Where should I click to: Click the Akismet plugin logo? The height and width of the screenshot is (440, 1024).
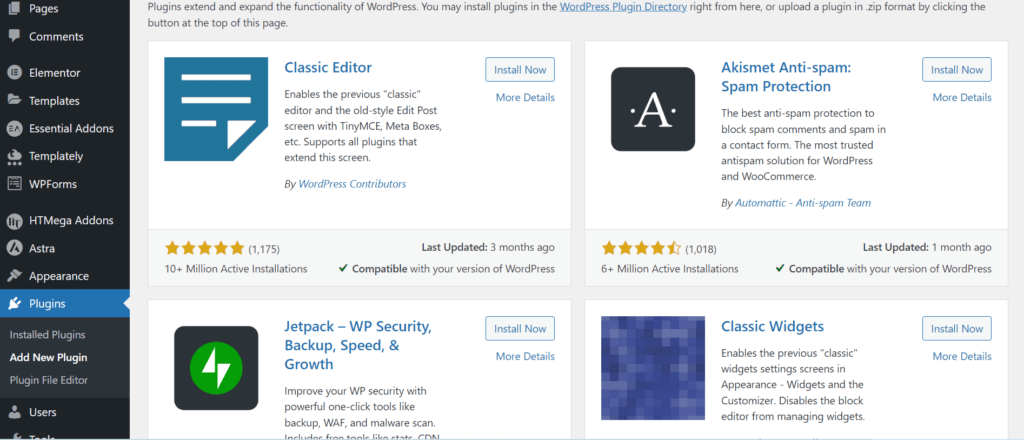tap(653, 109)
